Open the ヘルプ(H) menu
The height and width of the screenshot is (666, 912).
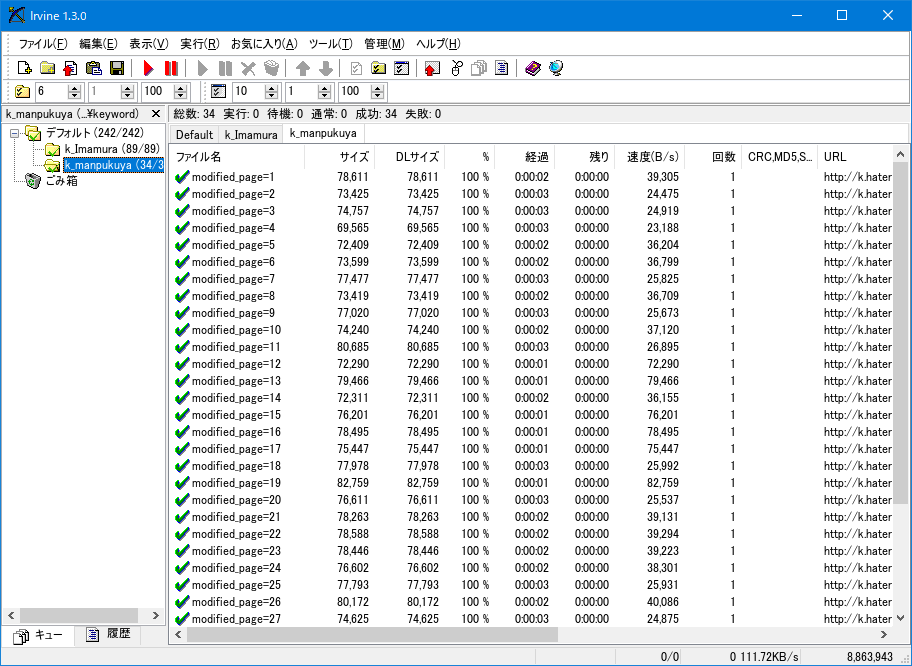click(x=438, y=44)
